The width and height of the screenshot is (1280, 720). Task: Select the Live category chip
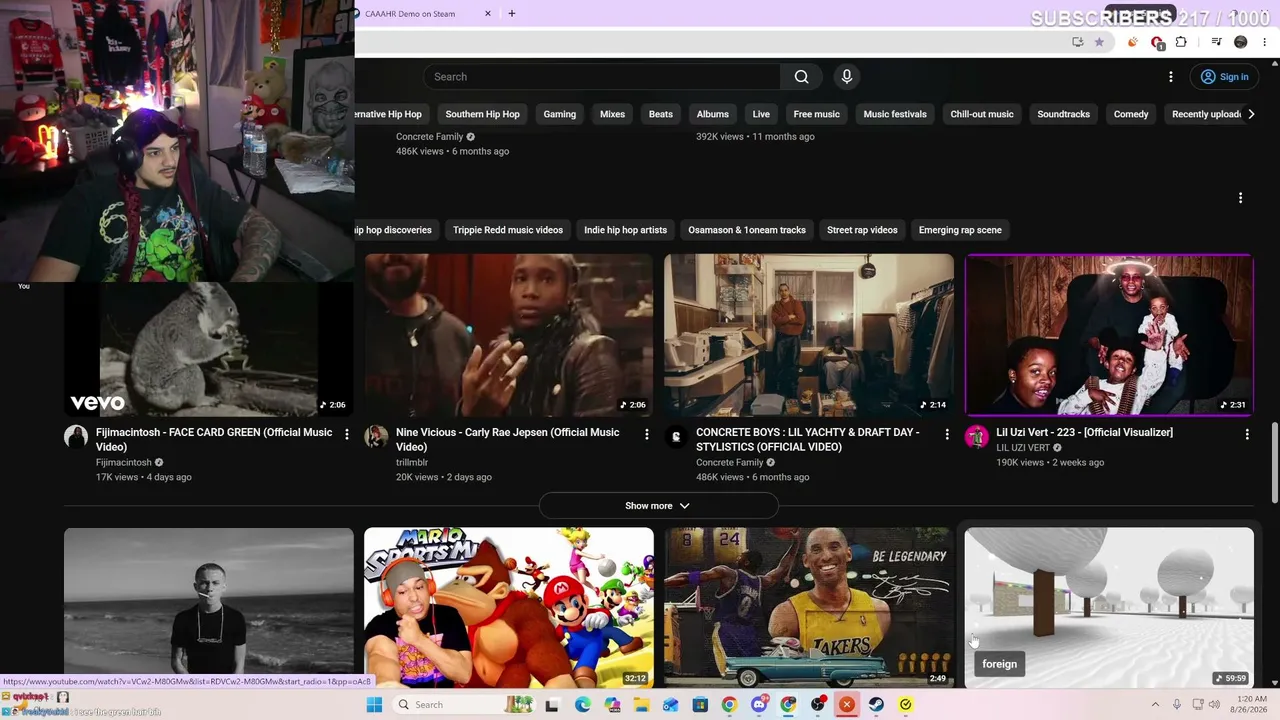[x=761, y=114]
